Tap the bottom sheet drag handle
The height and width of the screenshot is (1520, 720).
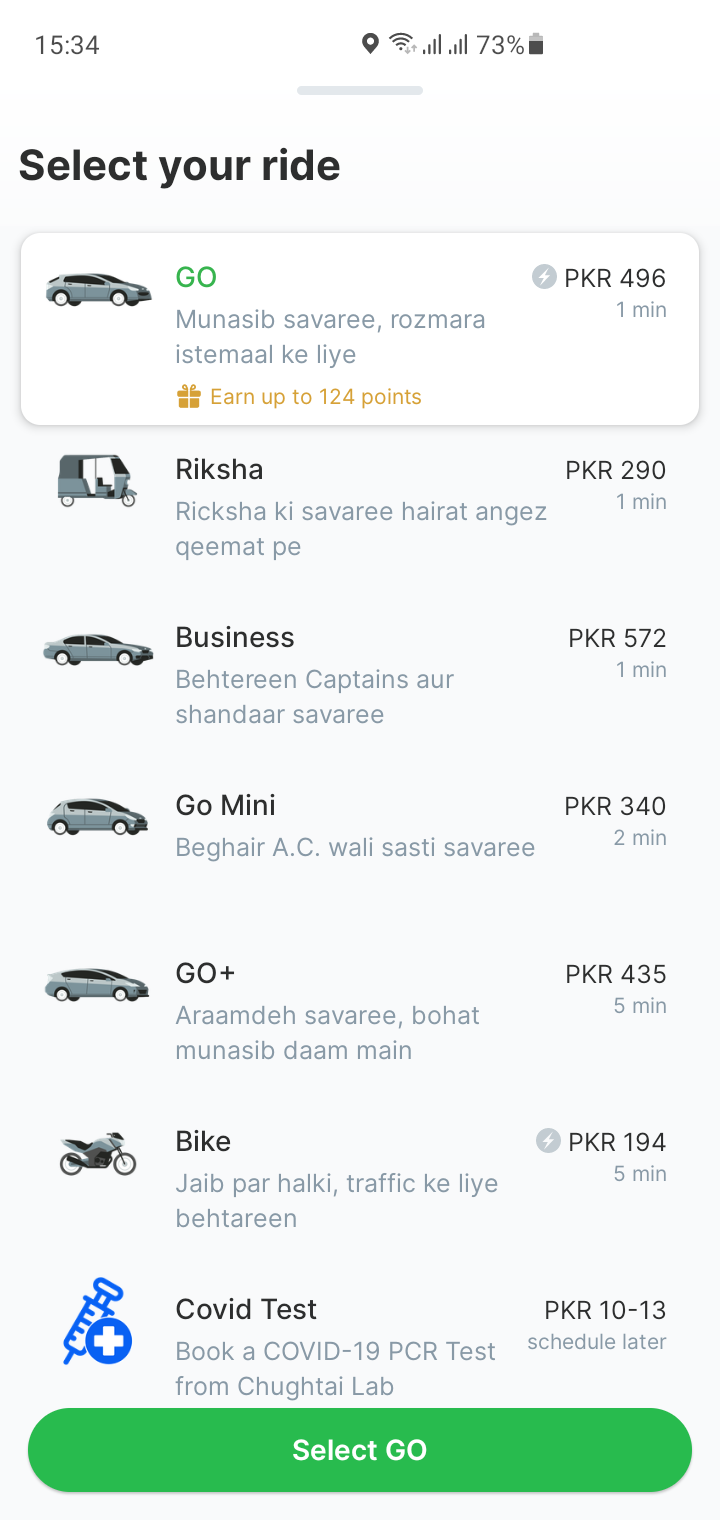tap(360, 91)
